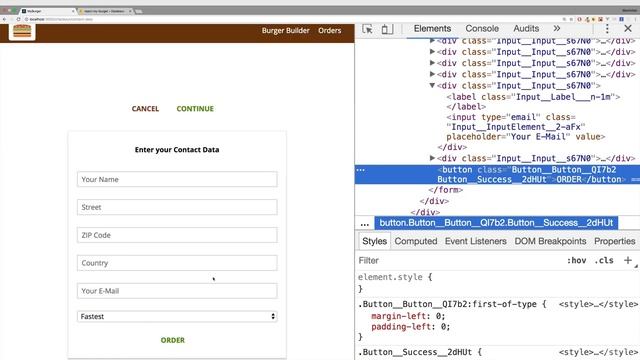
Task: Click the ORDER button
Action: [x=173, y=340]
